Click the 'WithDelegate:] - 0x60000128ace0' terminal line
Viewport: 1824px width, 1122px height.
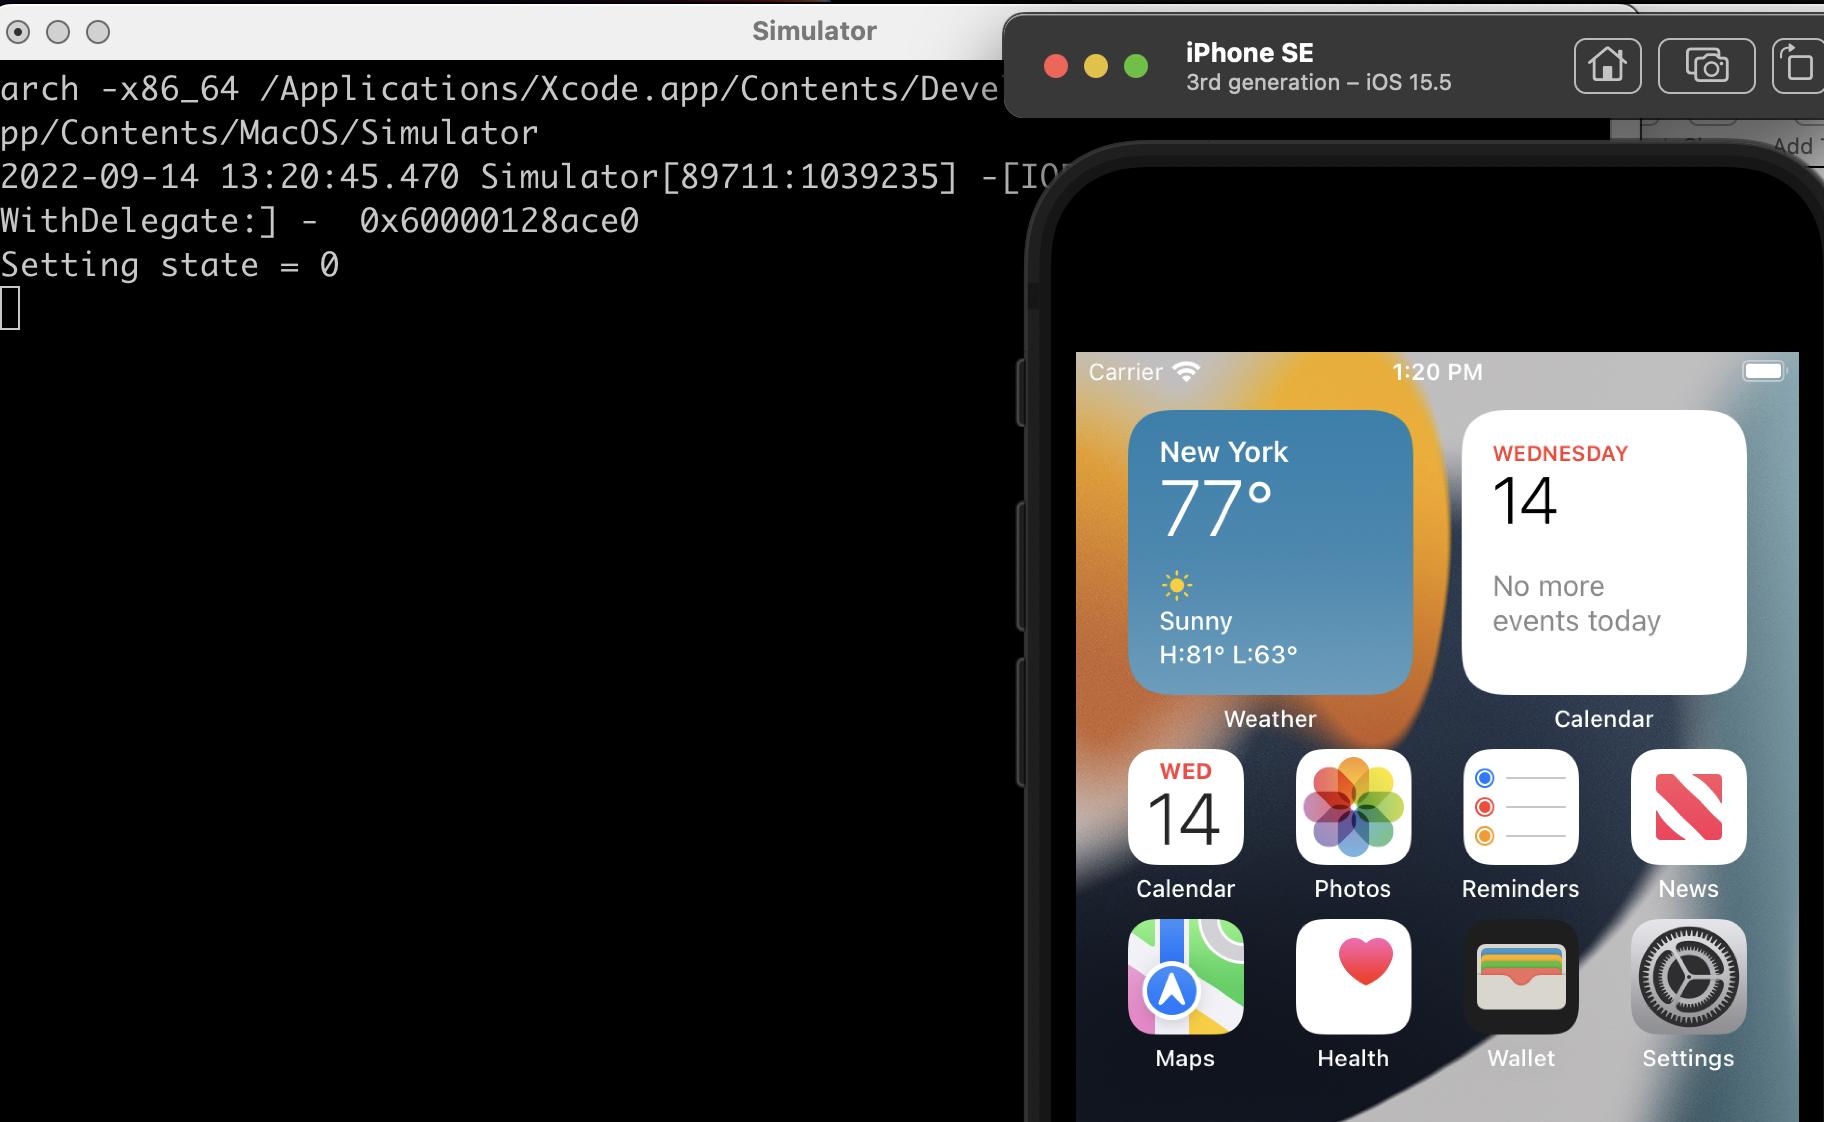(x=320, y=221)
